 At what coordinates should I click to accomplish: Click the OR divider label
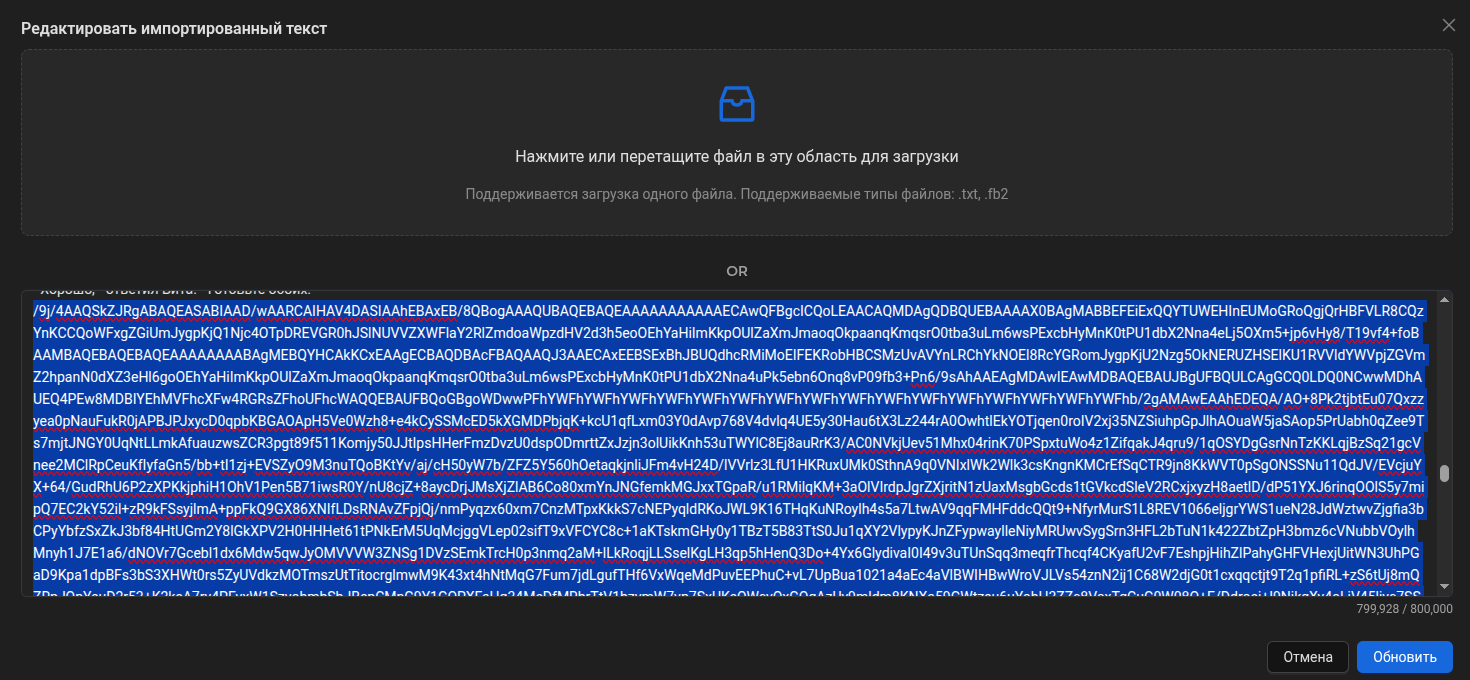pyautogui.click(x=736, y=271)
